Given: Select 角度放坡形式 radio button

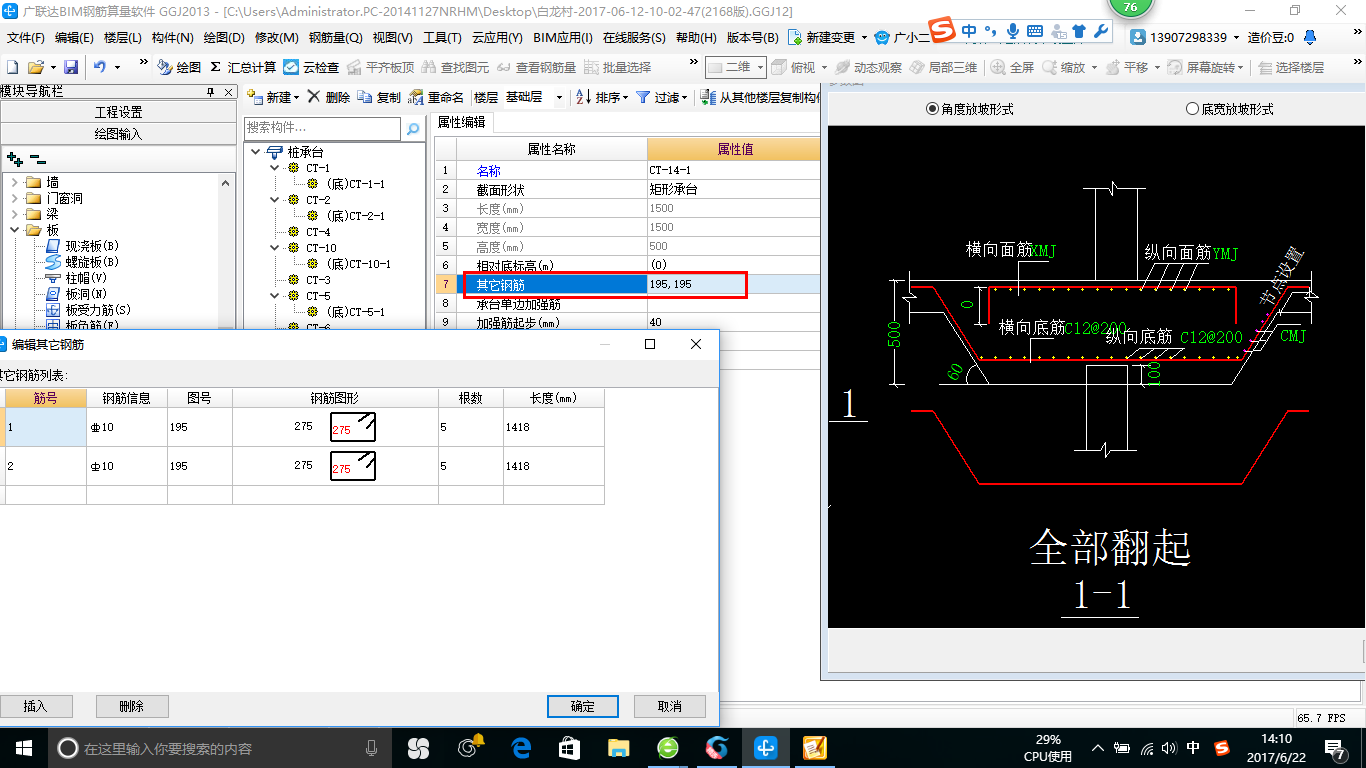Looking at the screenshot, I should pos(933,109).
